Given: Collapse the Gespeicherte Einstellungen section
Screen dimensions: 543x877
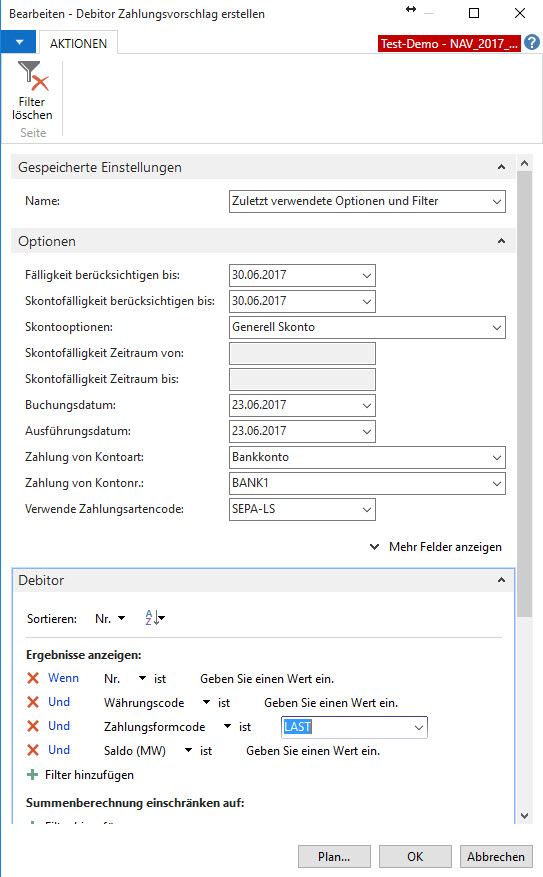Looking at the screenshot, I should pyautogui.click(x=502, y=167).
